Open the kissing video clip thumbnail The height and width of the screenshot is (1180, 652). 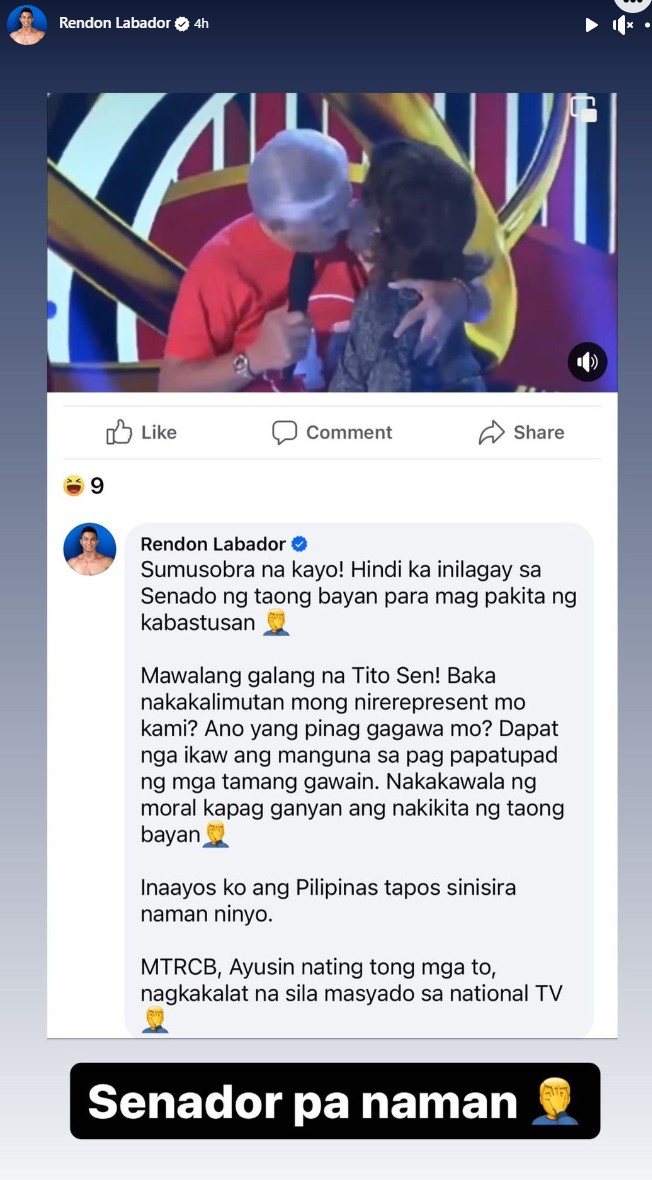332,242
